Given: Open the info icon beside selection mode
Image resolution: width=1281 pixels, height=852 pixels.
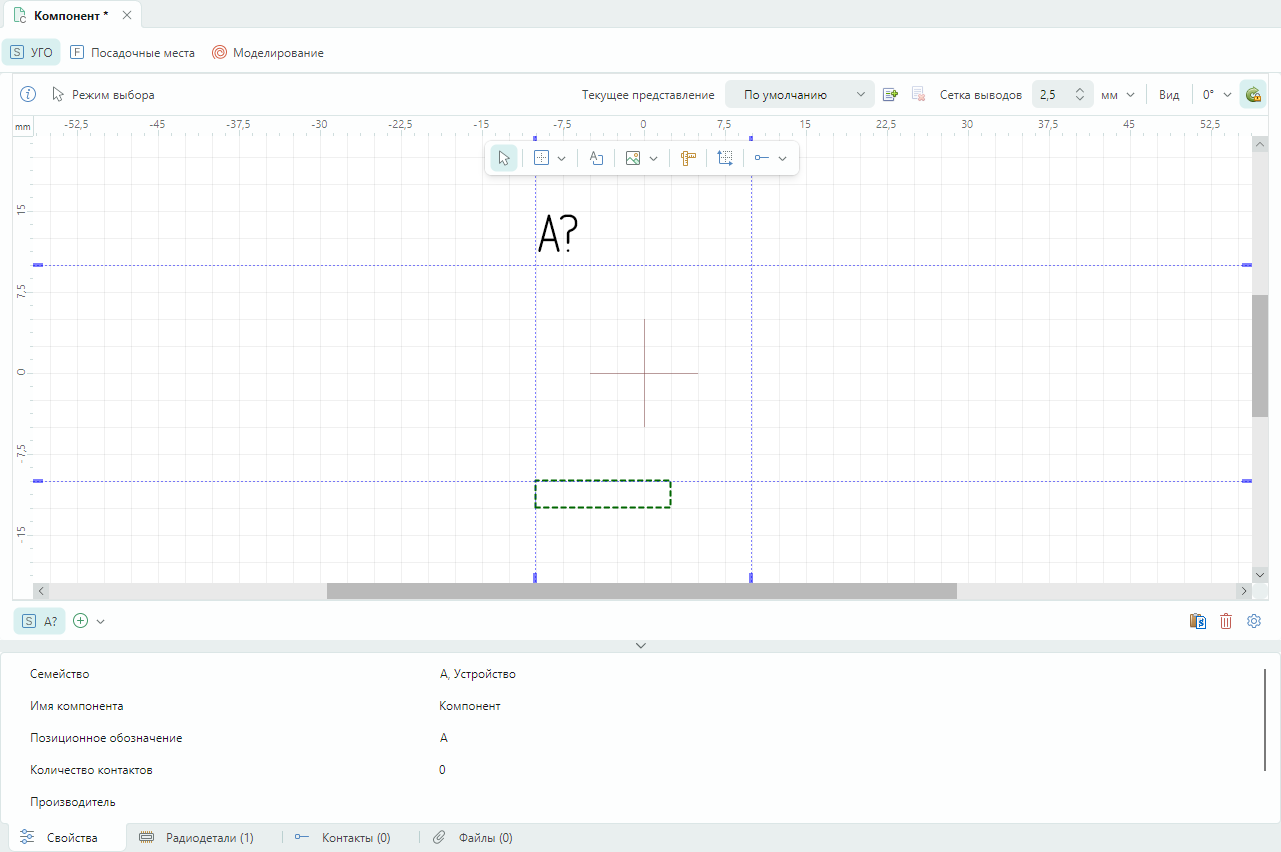Looking at the screenshot, I should coord(28,94).
